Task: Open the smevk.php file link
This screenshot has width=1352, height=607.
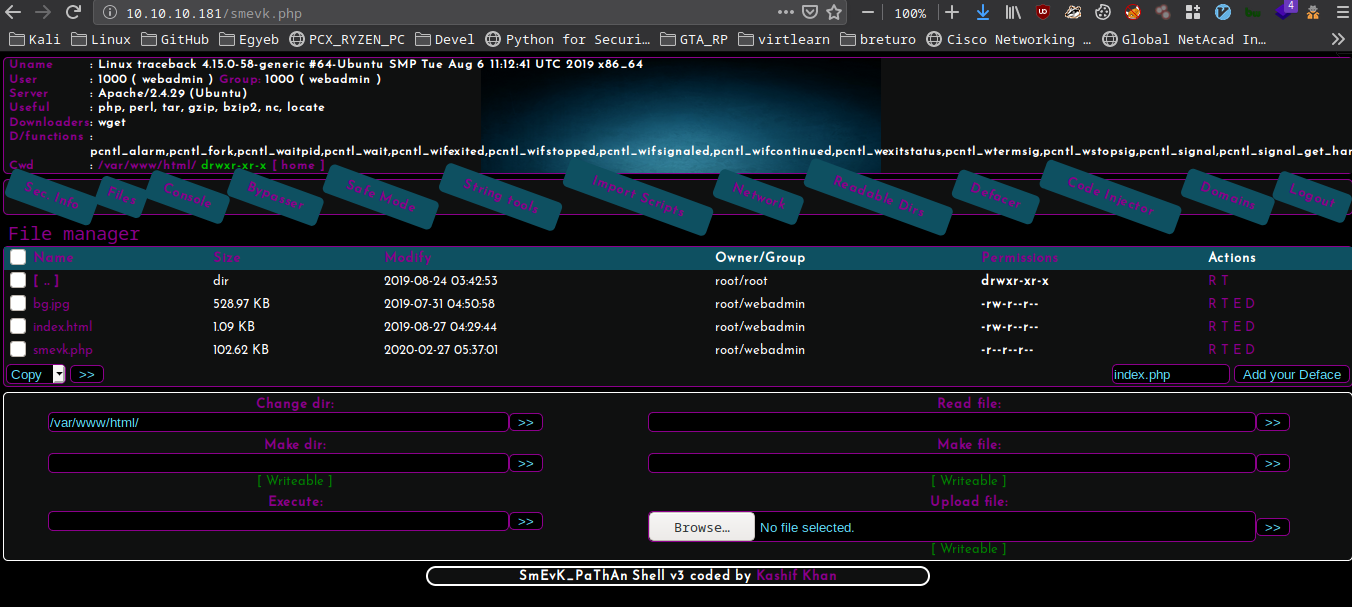Action: pyautogui.click(x=62, y=350)
